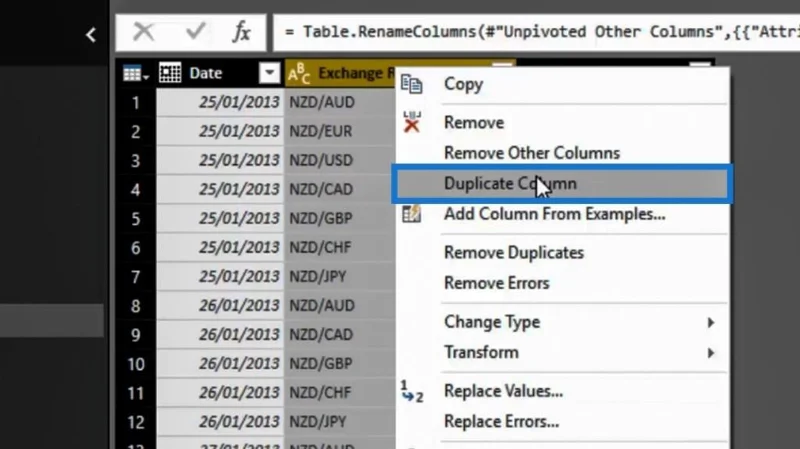800x449 pixels.
Task: Select row number 1
Action: (x=136, y=103)
